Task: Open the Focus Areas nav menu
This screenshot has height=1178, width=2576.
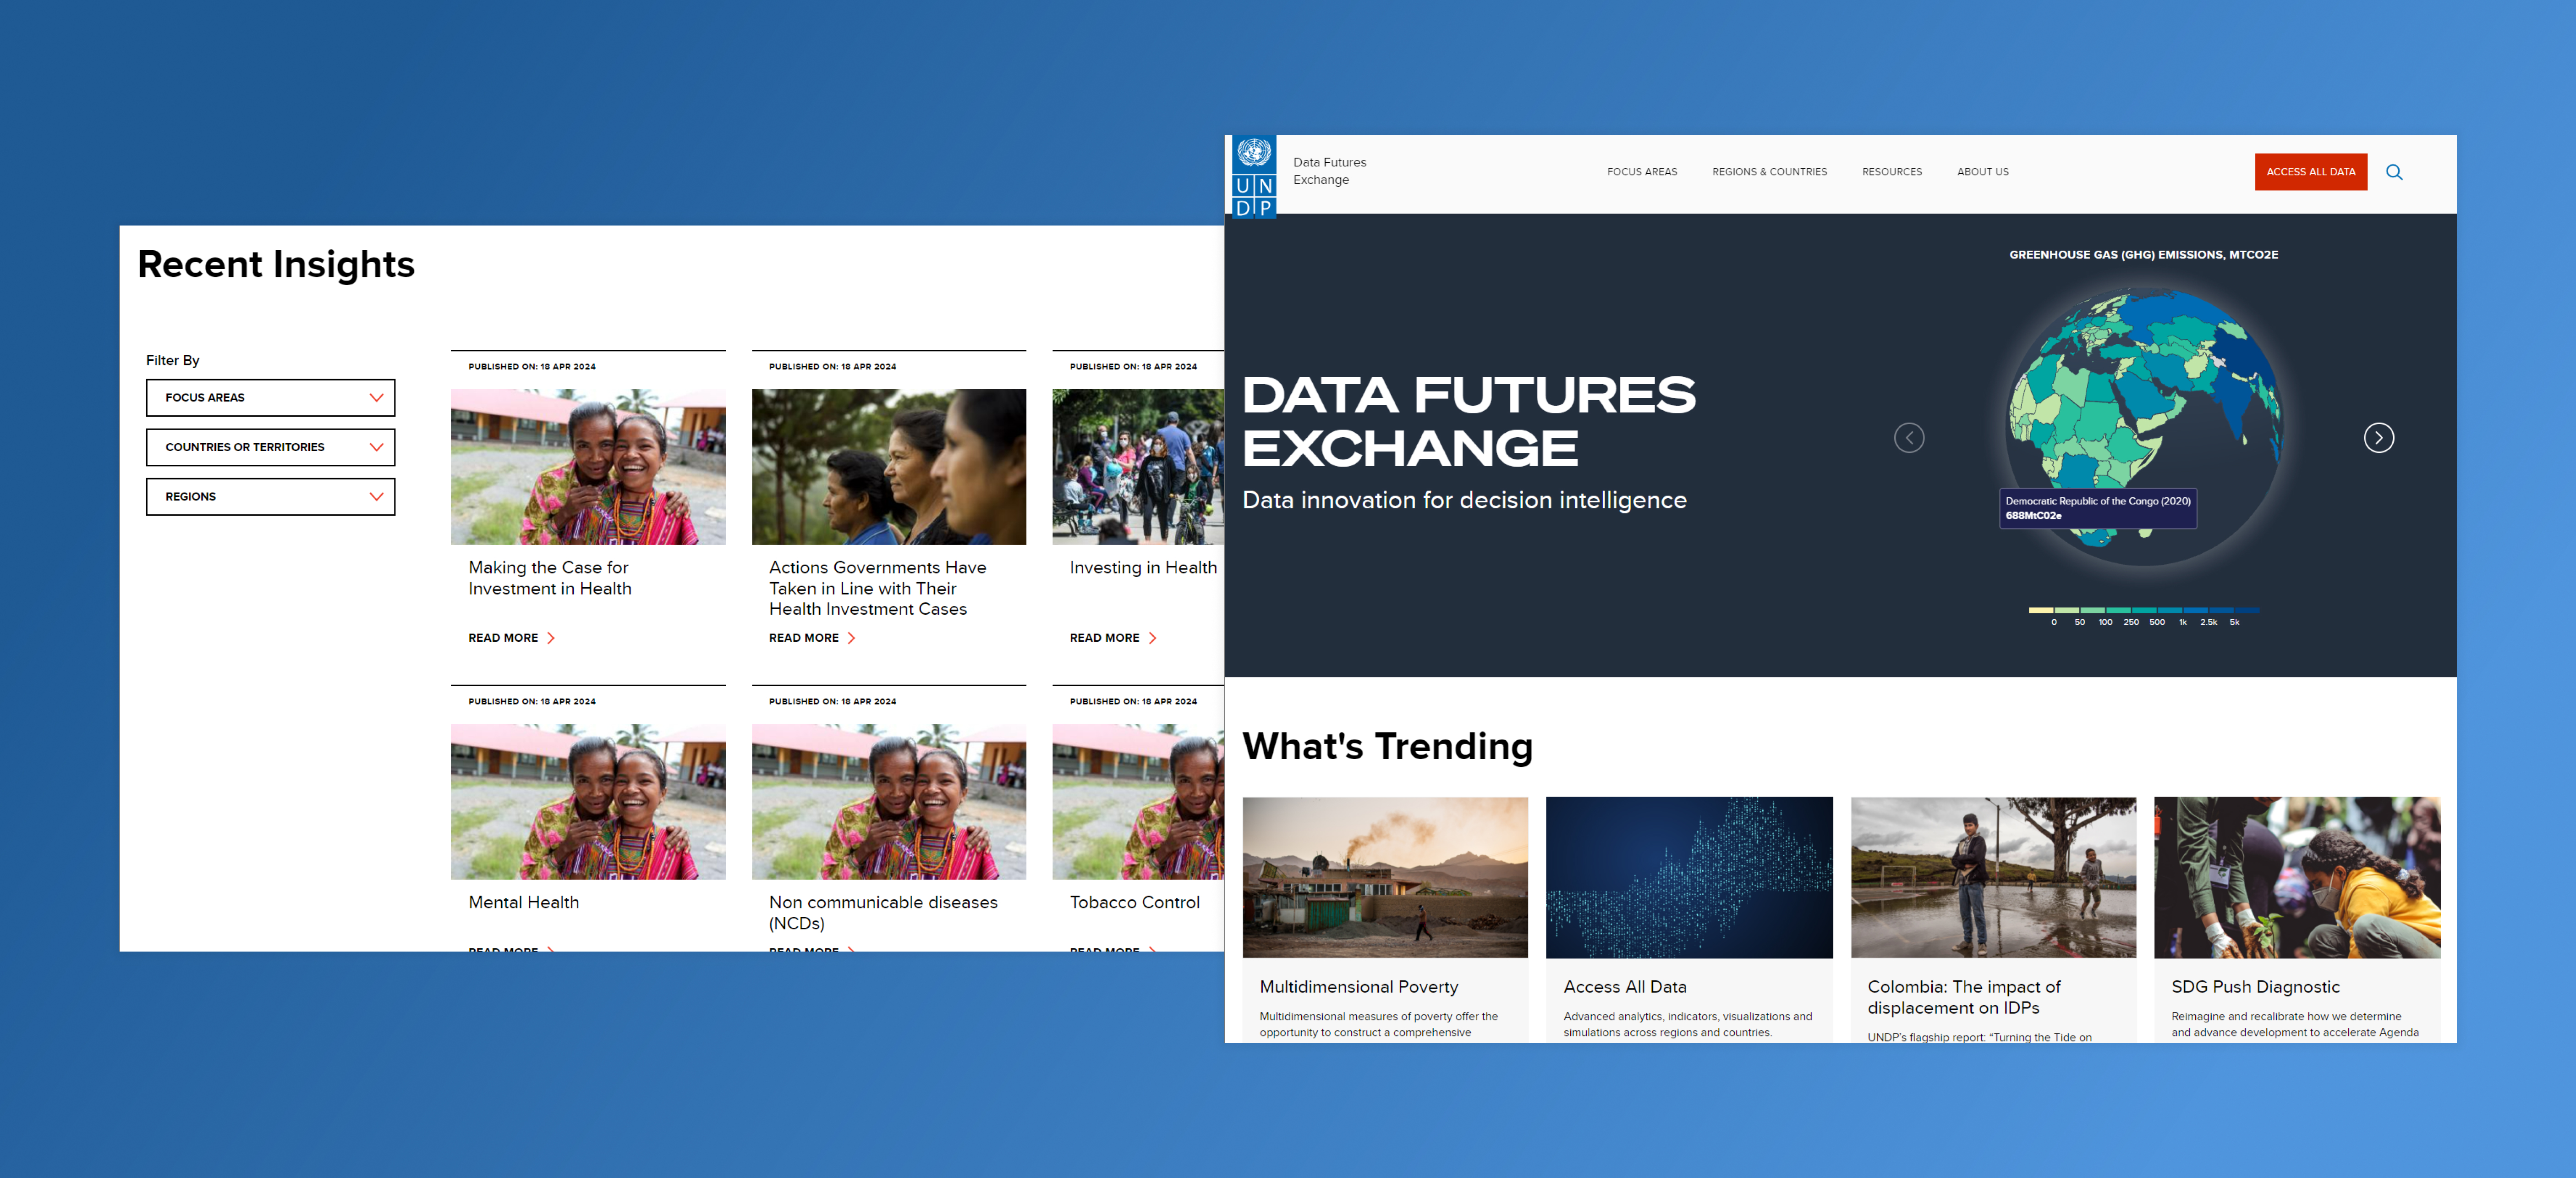Action: pos(1642,172)
